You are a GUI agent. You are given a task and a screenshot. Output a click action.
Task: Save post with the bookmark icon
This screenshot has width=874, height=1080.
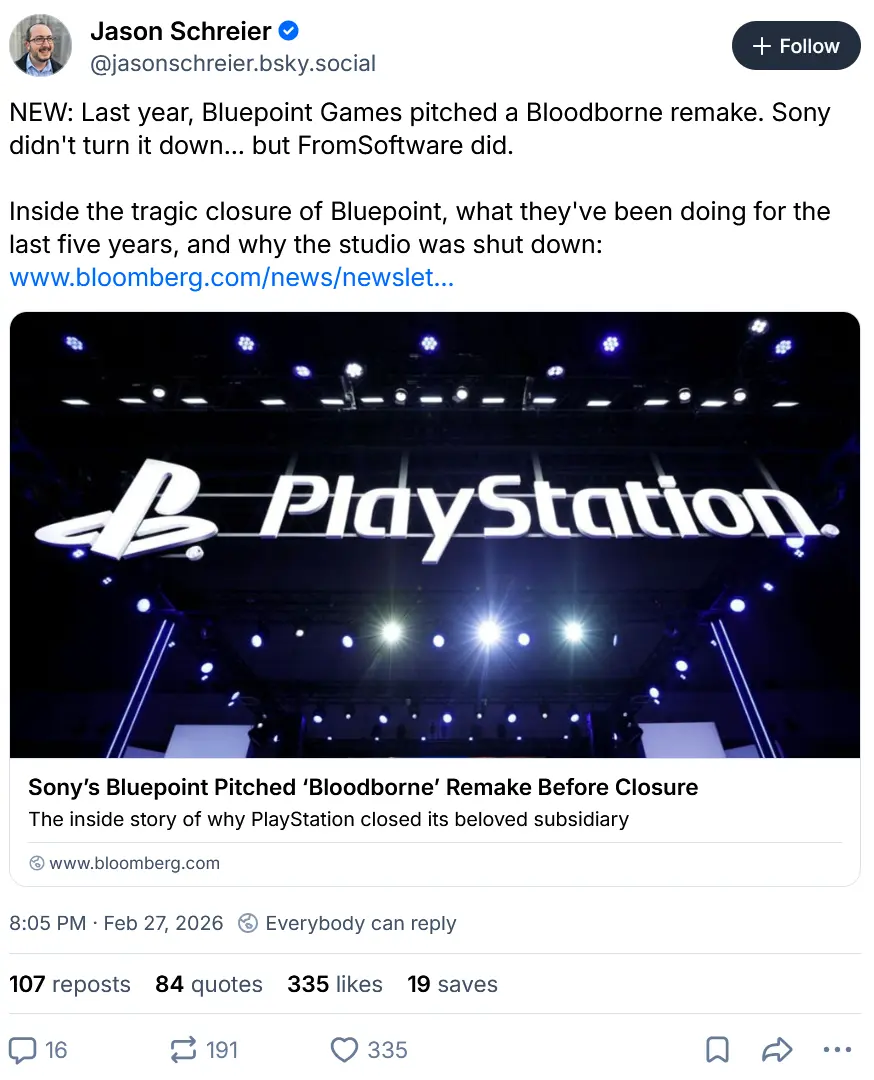pos(717,1049)
